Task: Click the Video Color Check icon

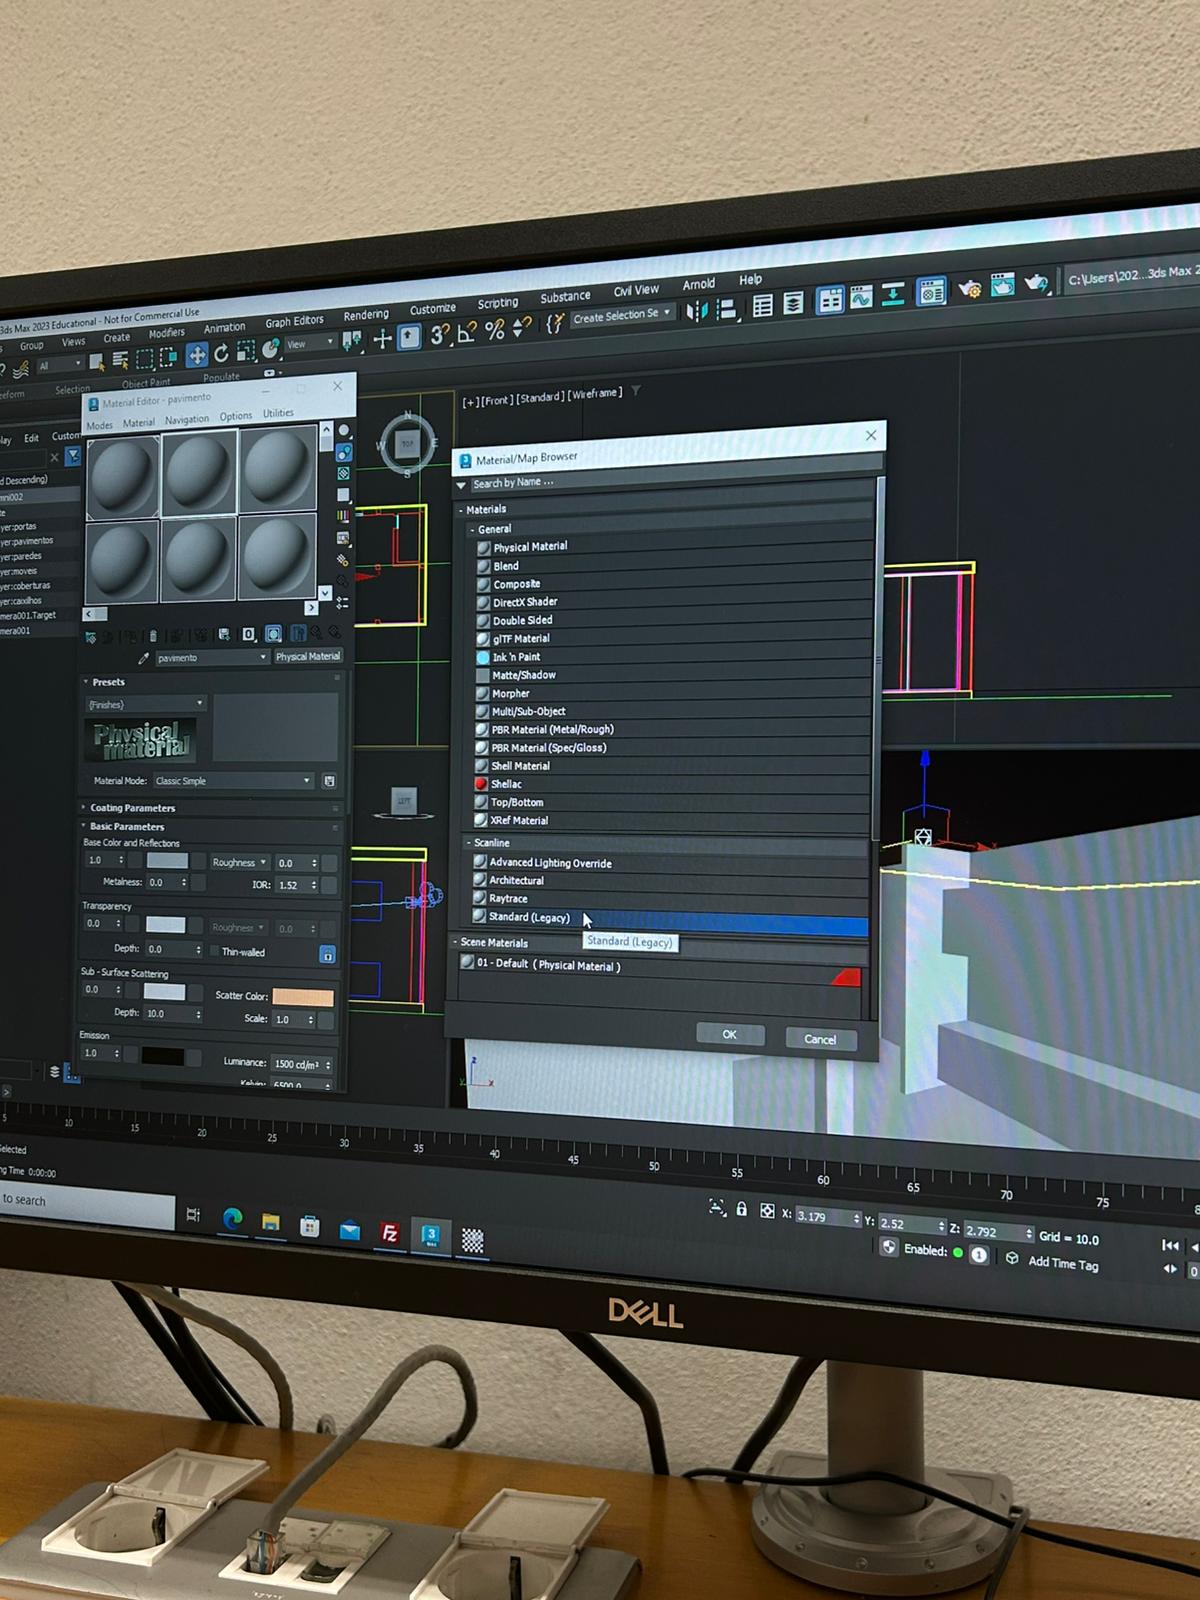Action: 343,516
